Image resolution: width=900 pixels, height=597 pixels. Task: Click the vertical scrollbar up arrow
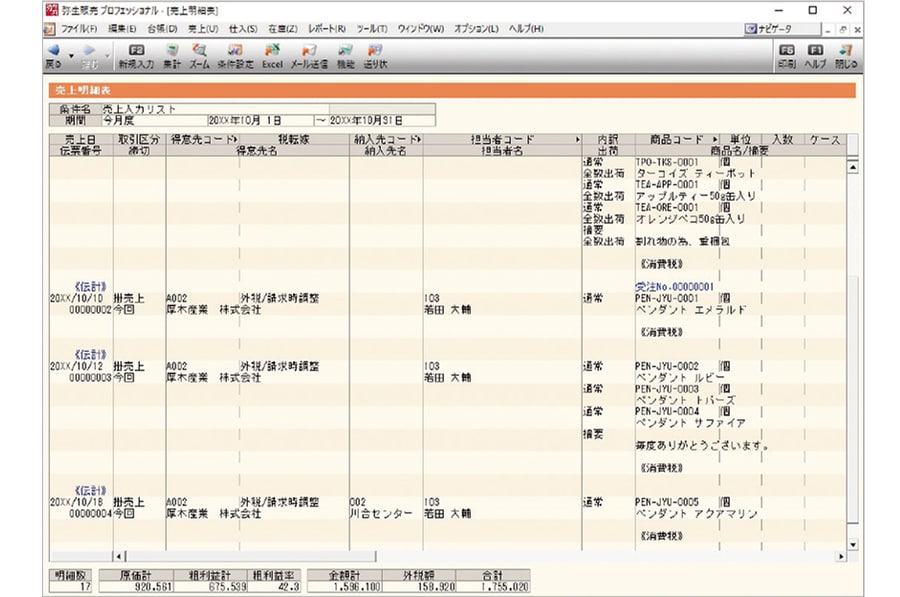tap(853, 167)
